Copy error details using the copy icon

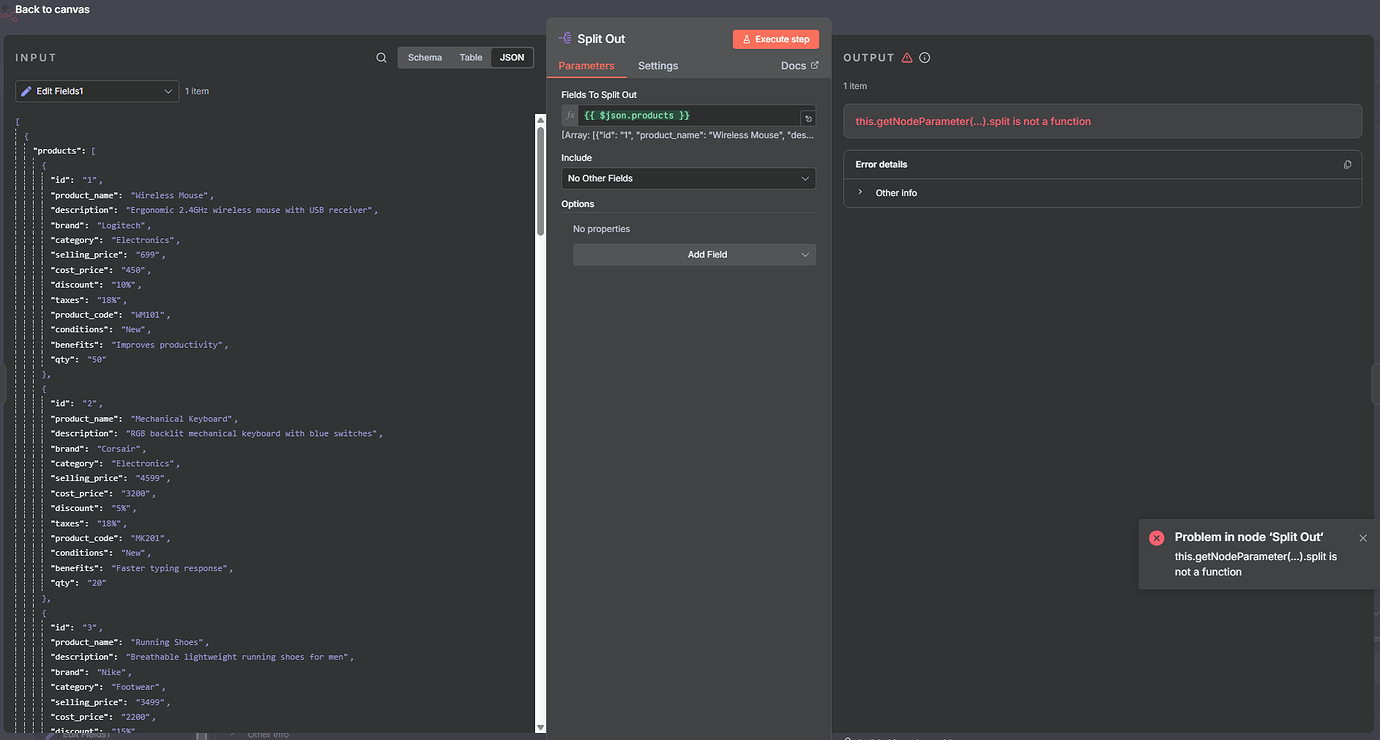click(1347, 164)
